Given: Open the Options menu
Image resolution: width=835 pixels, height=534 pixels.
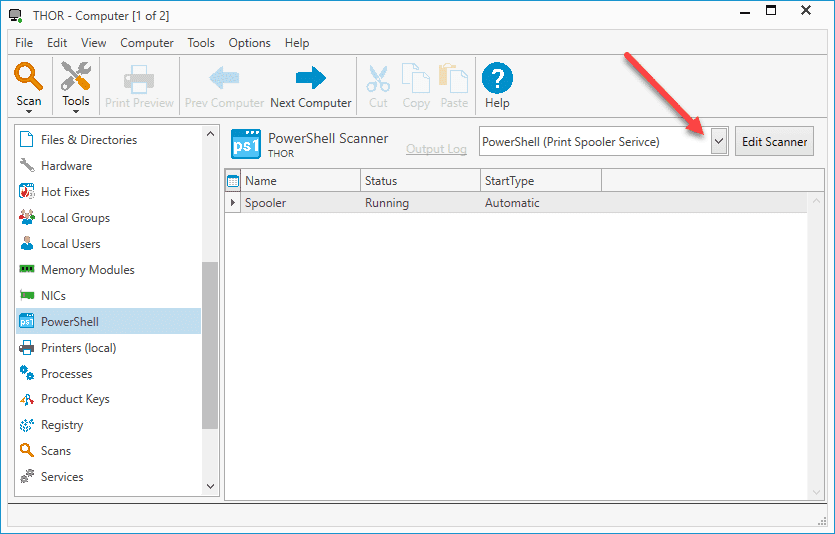Looking at the screenshot, I should [249, 43].
